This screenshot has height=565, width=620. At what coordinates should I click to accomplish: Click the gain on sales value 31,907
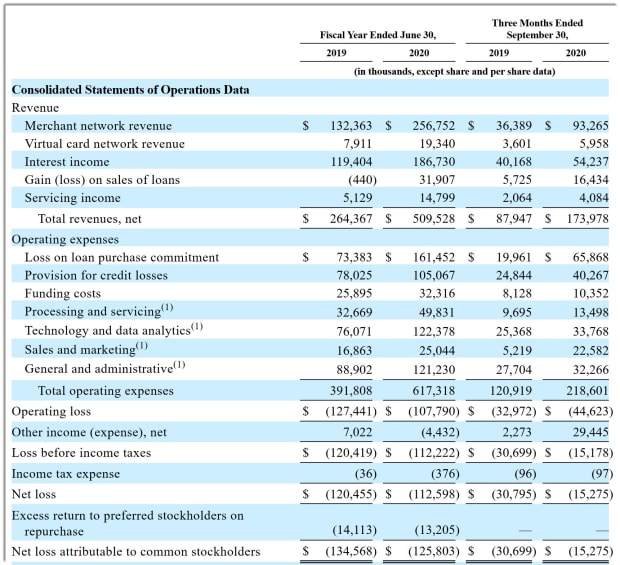click(437, 180)
